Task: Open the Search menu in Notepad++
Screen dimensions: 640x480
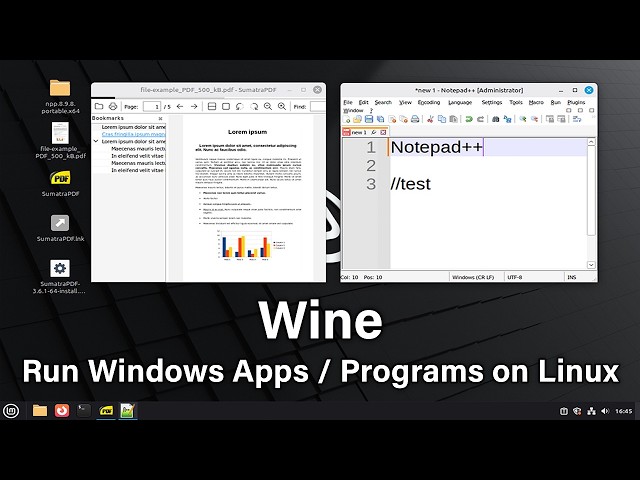Action: point(383,102)
